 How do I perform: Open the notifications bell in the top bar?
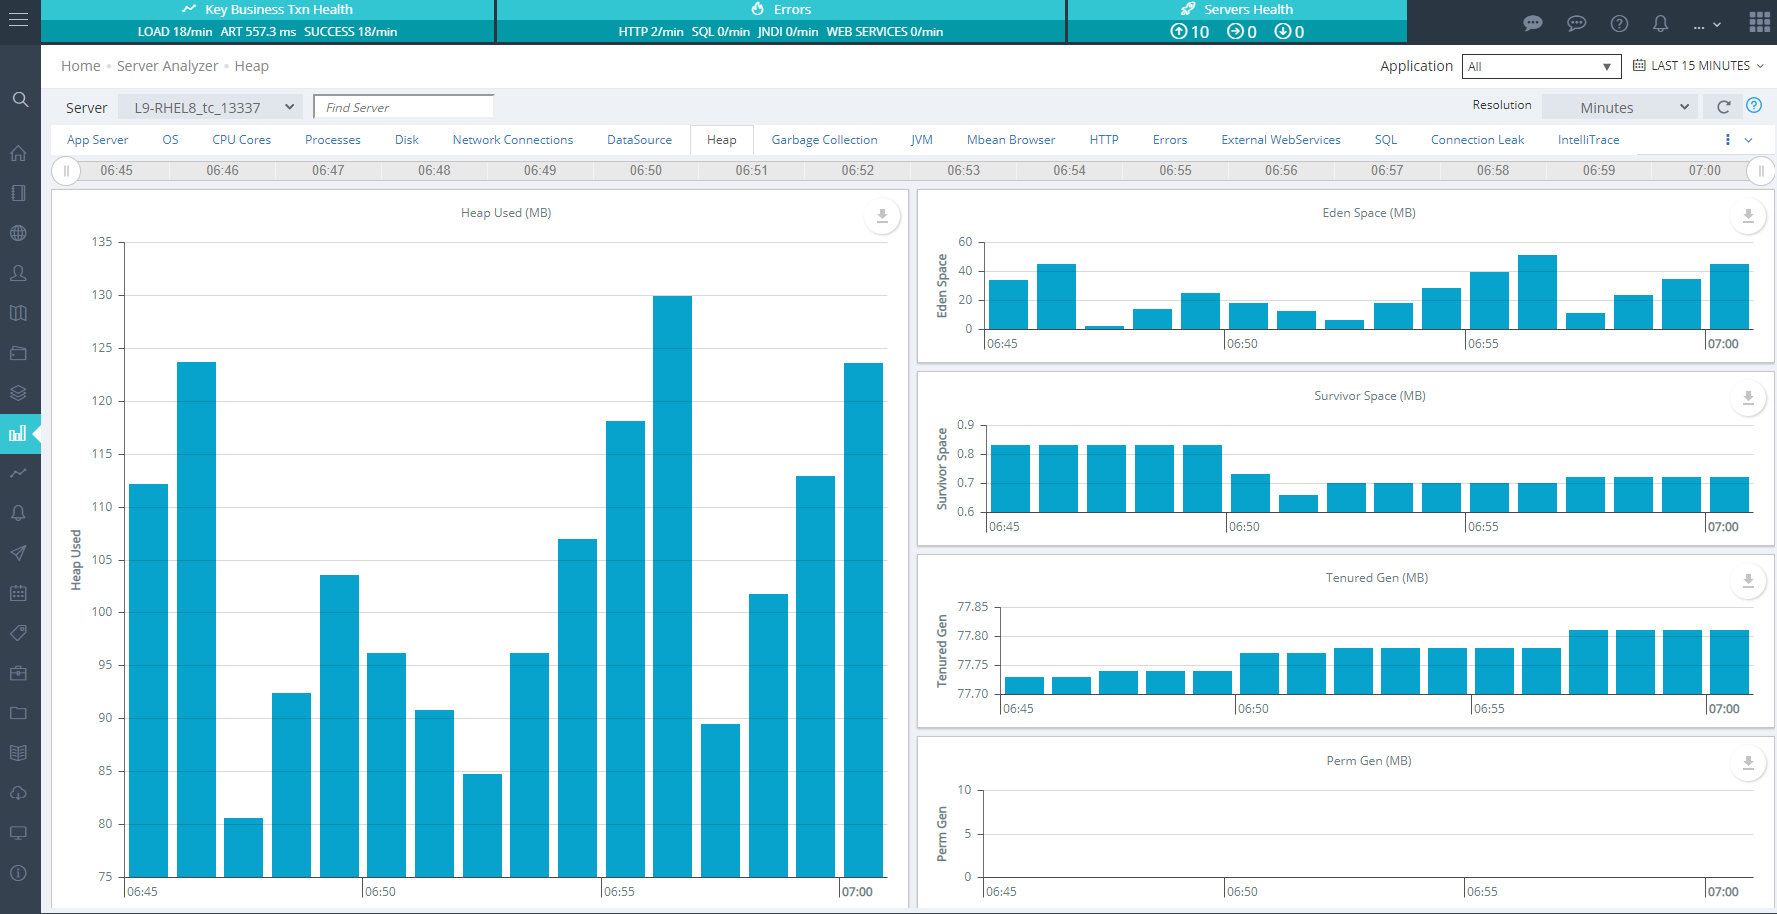1660,23
